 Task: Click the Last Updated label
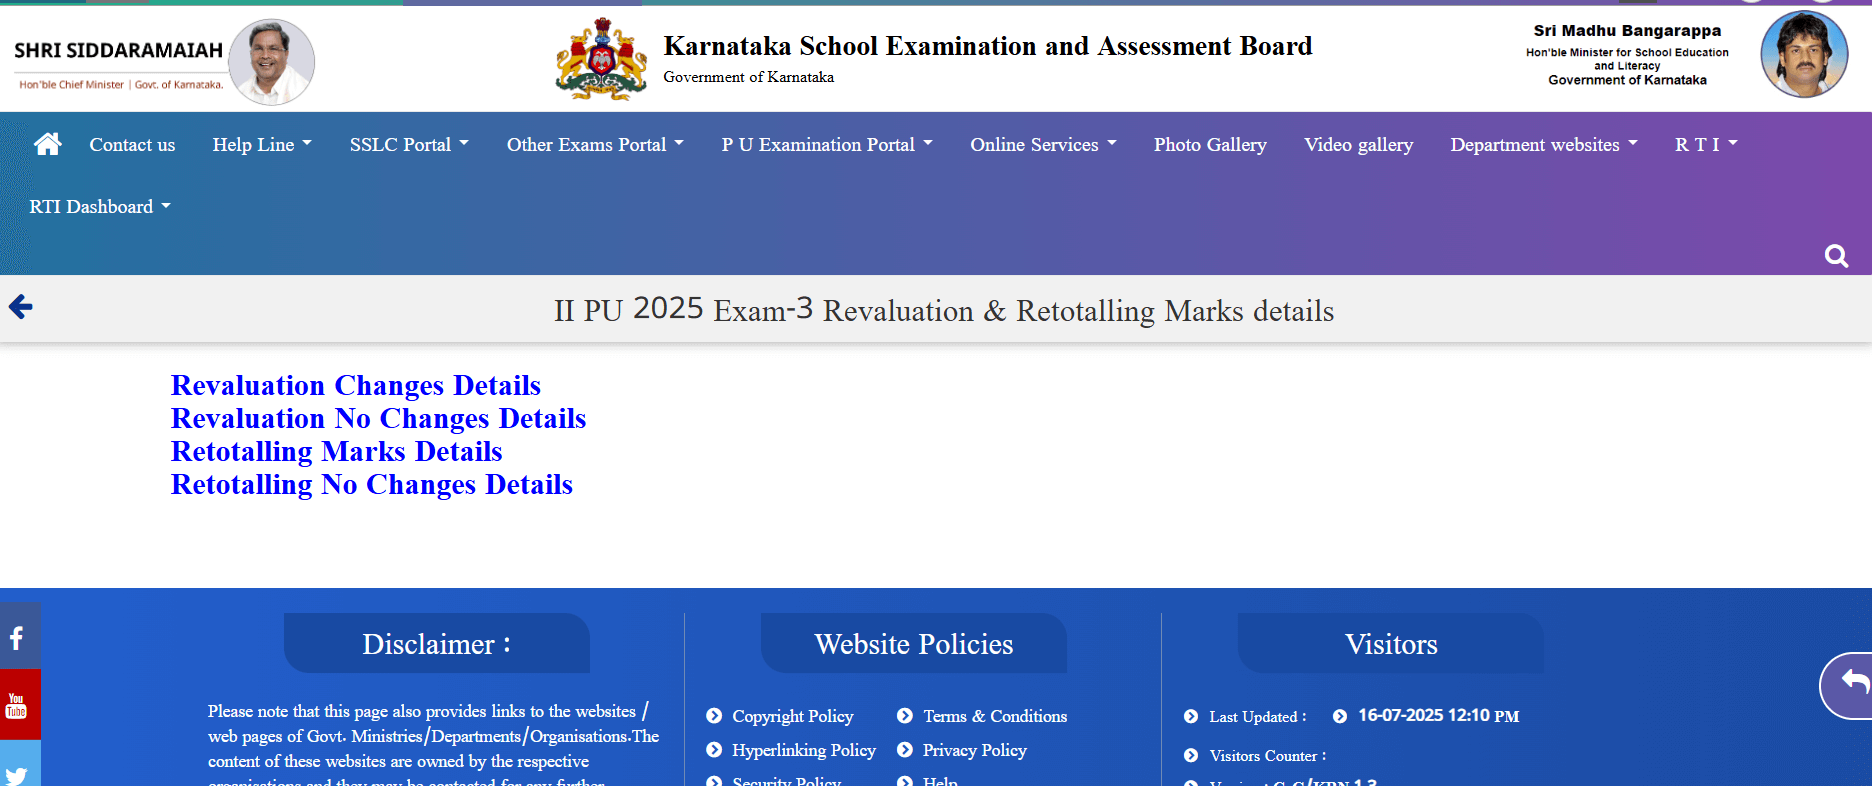coord(1257,716)
